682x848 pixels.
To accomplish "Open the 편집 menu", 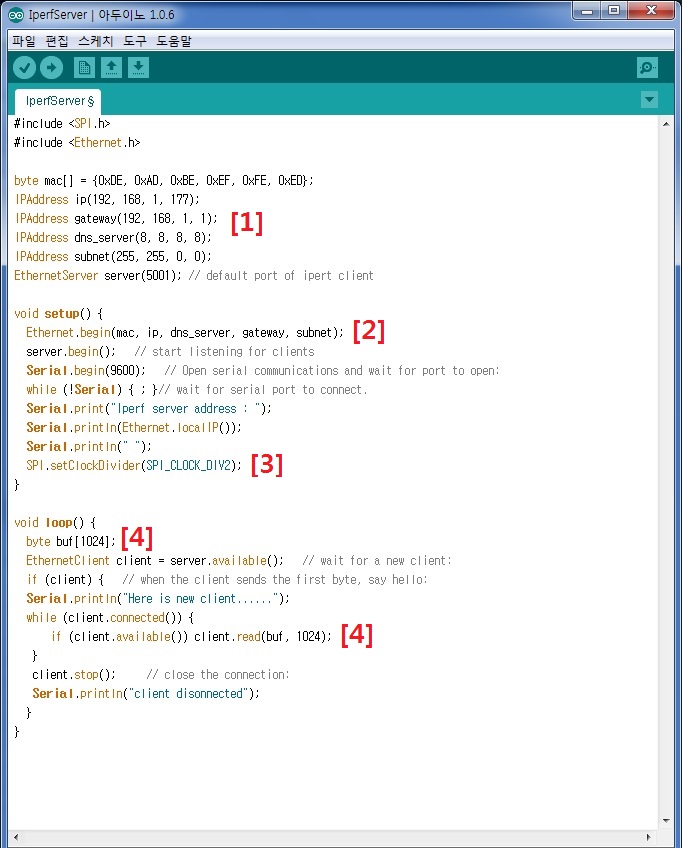I will pyautogui.click(x=57, y=41).
